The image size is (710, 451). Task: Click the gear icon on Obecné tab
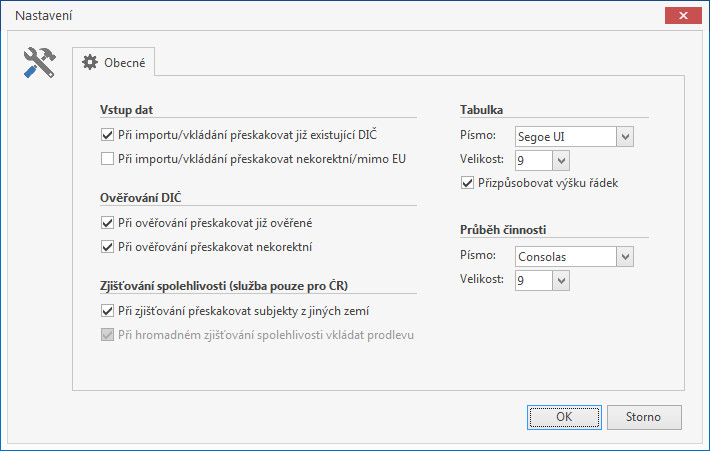90,62
